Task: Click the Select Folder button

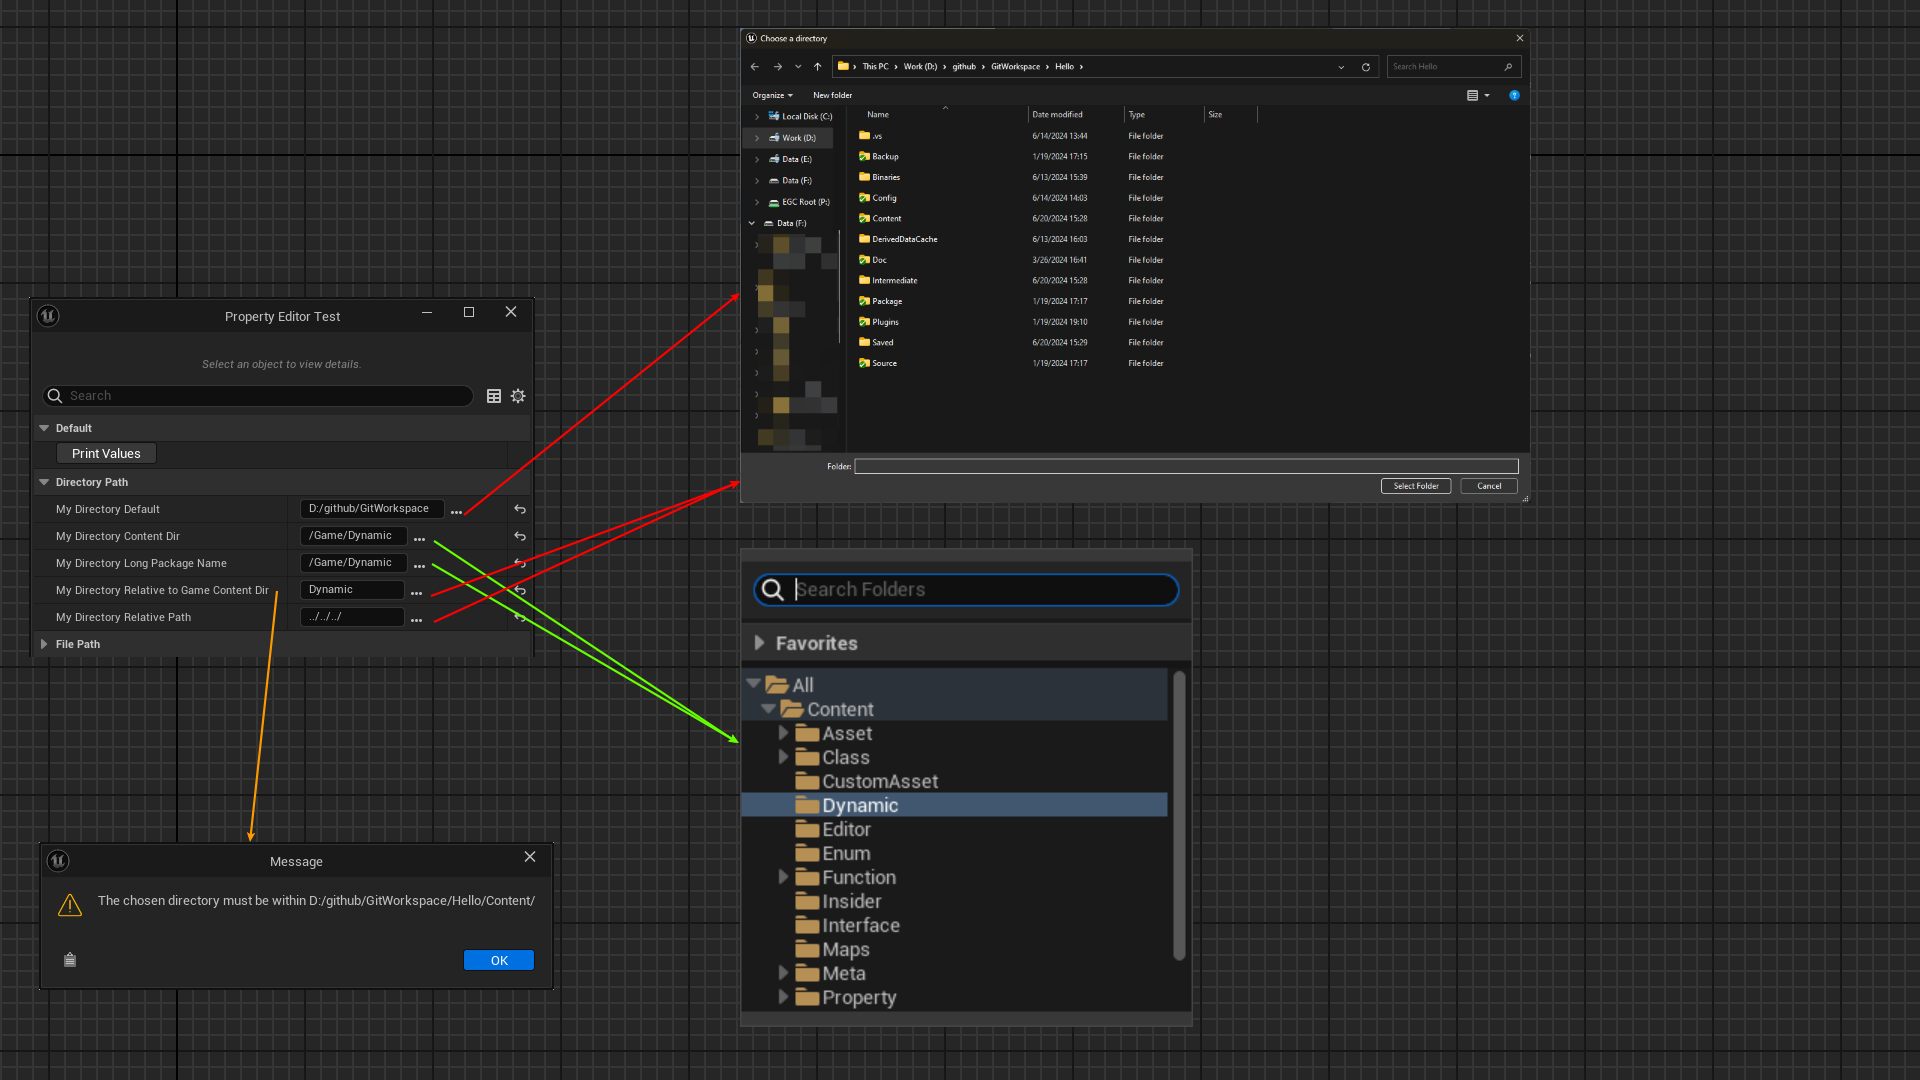Action: pos(1415,486)
